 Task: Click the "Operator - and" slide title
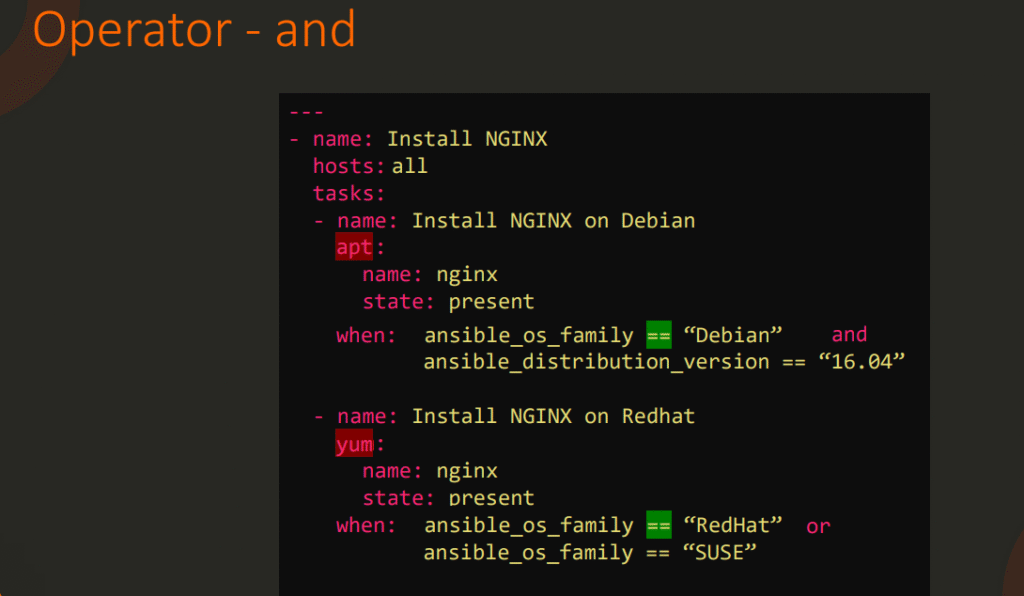click(194, 30)
